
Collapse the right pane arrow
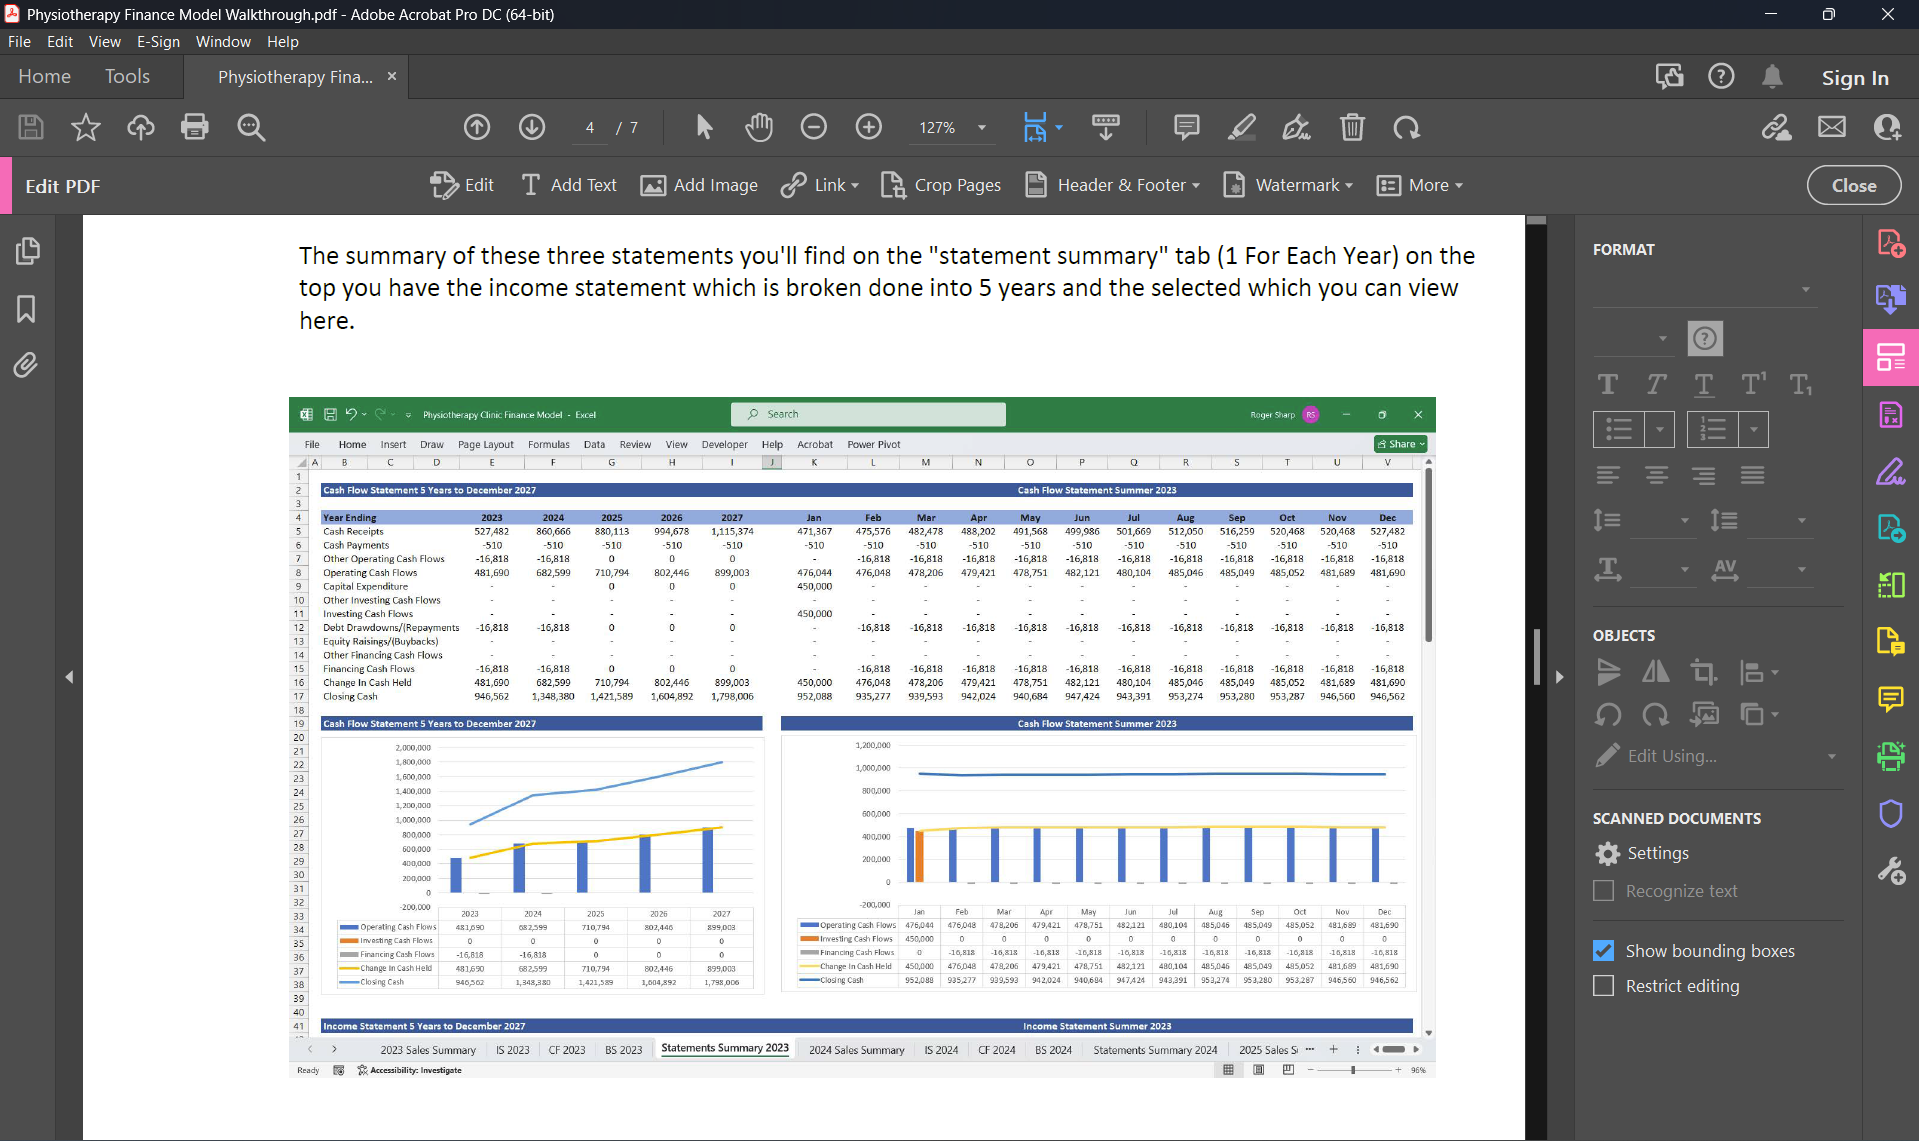coord(1559,677)
